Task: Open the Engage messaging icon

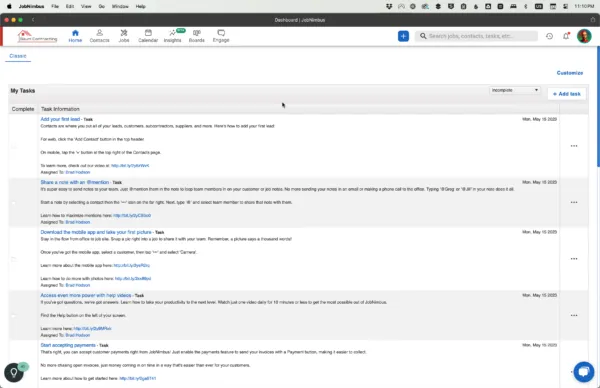Action: pos(221,36)
